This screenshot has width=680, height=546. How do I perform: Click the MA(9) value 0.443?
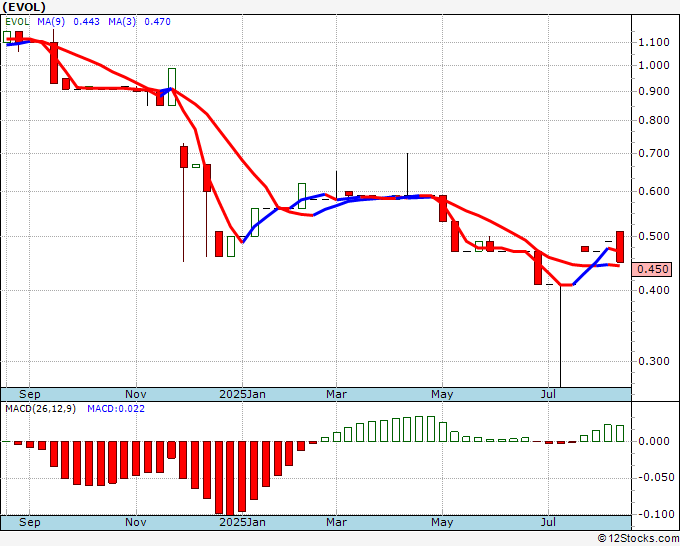click(x=86, y=22)
